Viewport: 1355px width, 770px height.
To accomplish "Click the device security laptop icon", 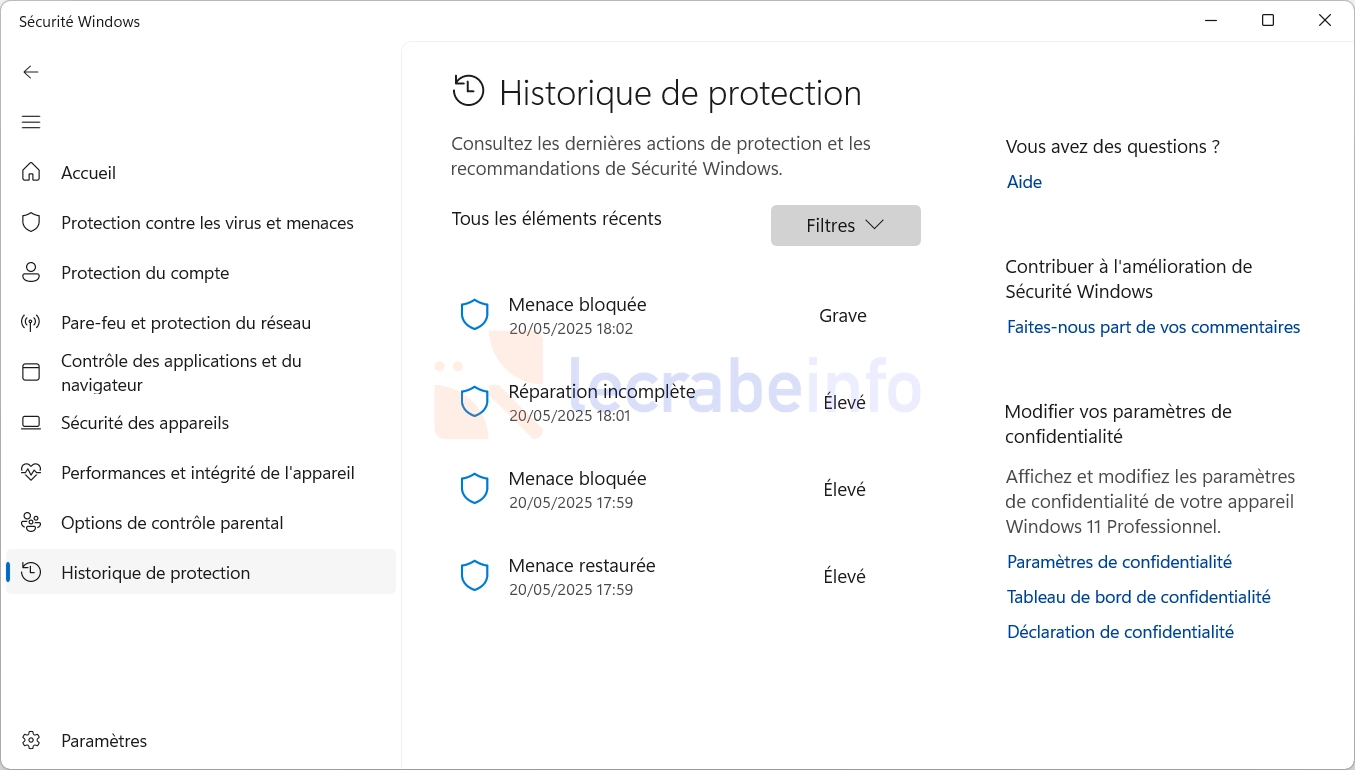I will 31,422.
